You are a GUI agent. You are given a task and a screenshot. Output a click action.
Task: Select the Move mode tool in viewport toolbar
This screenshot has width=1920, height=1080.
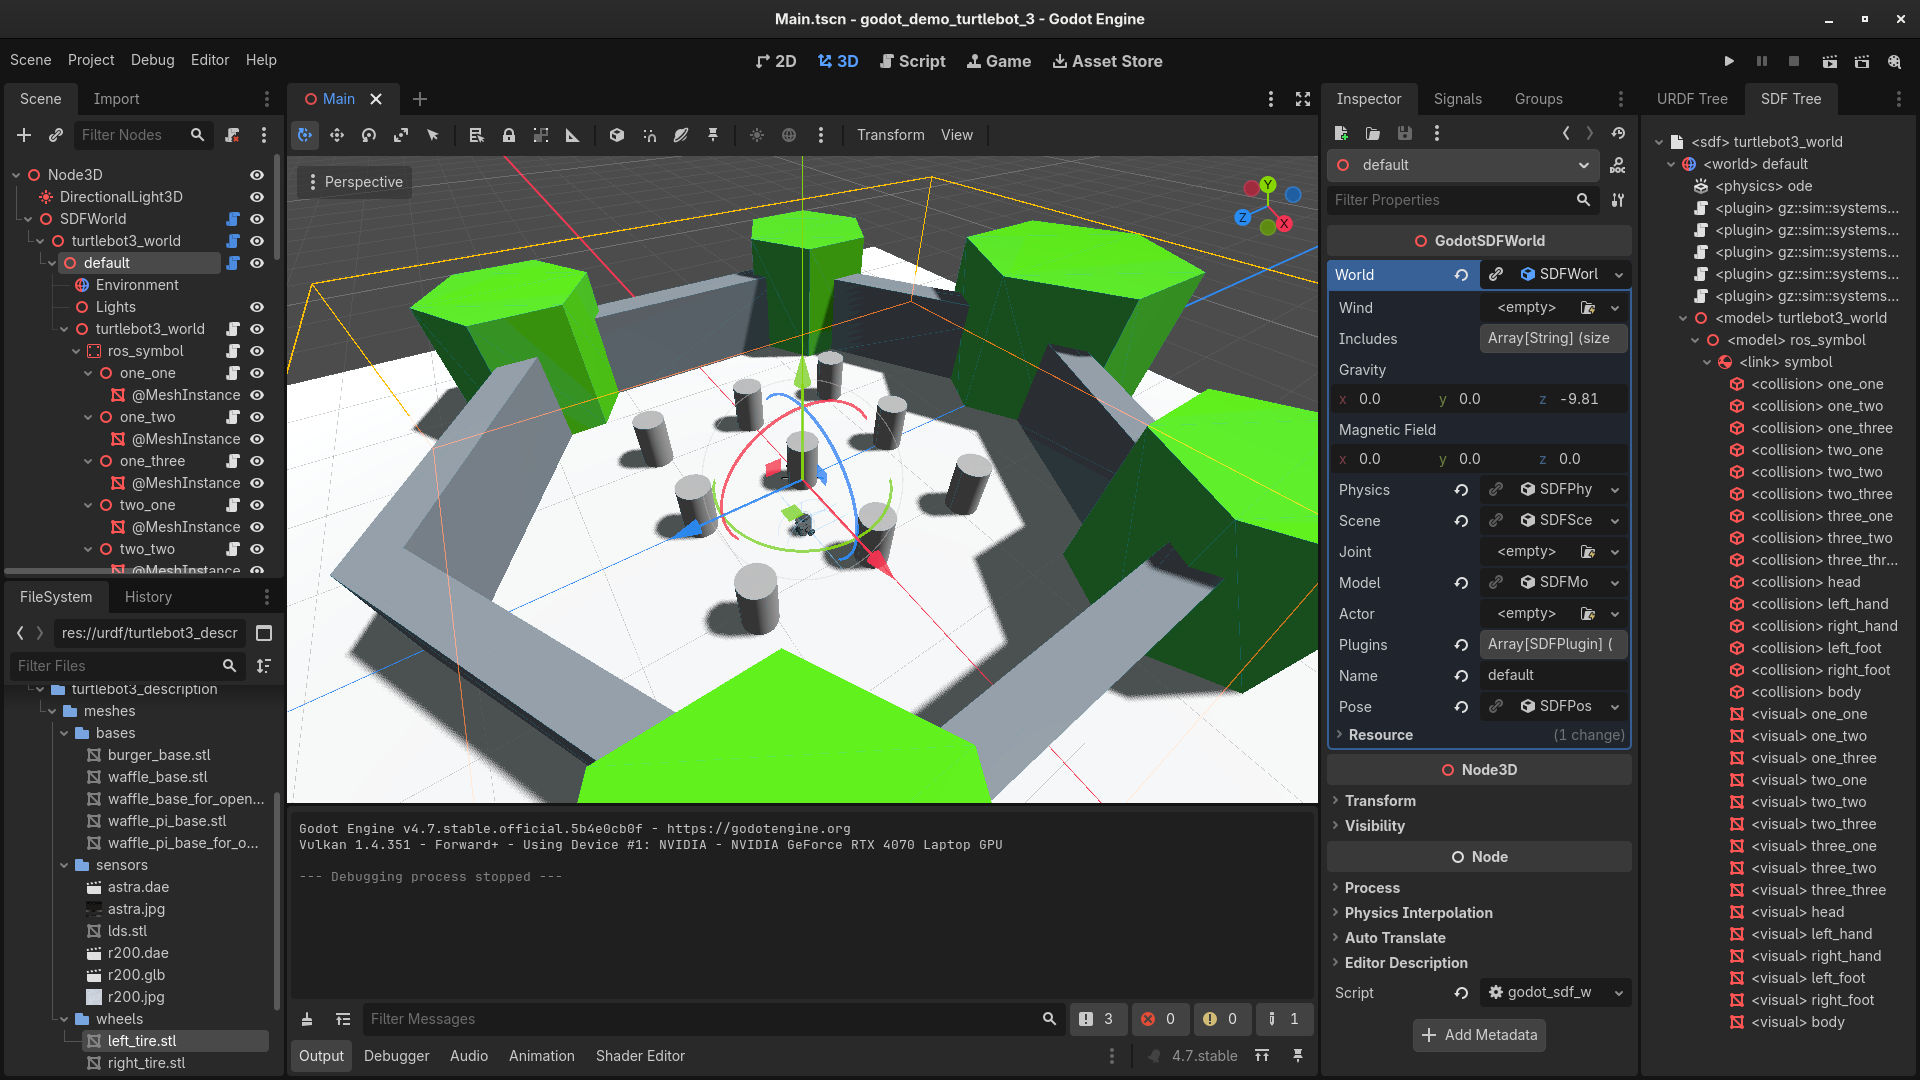(x=337, y=135)
